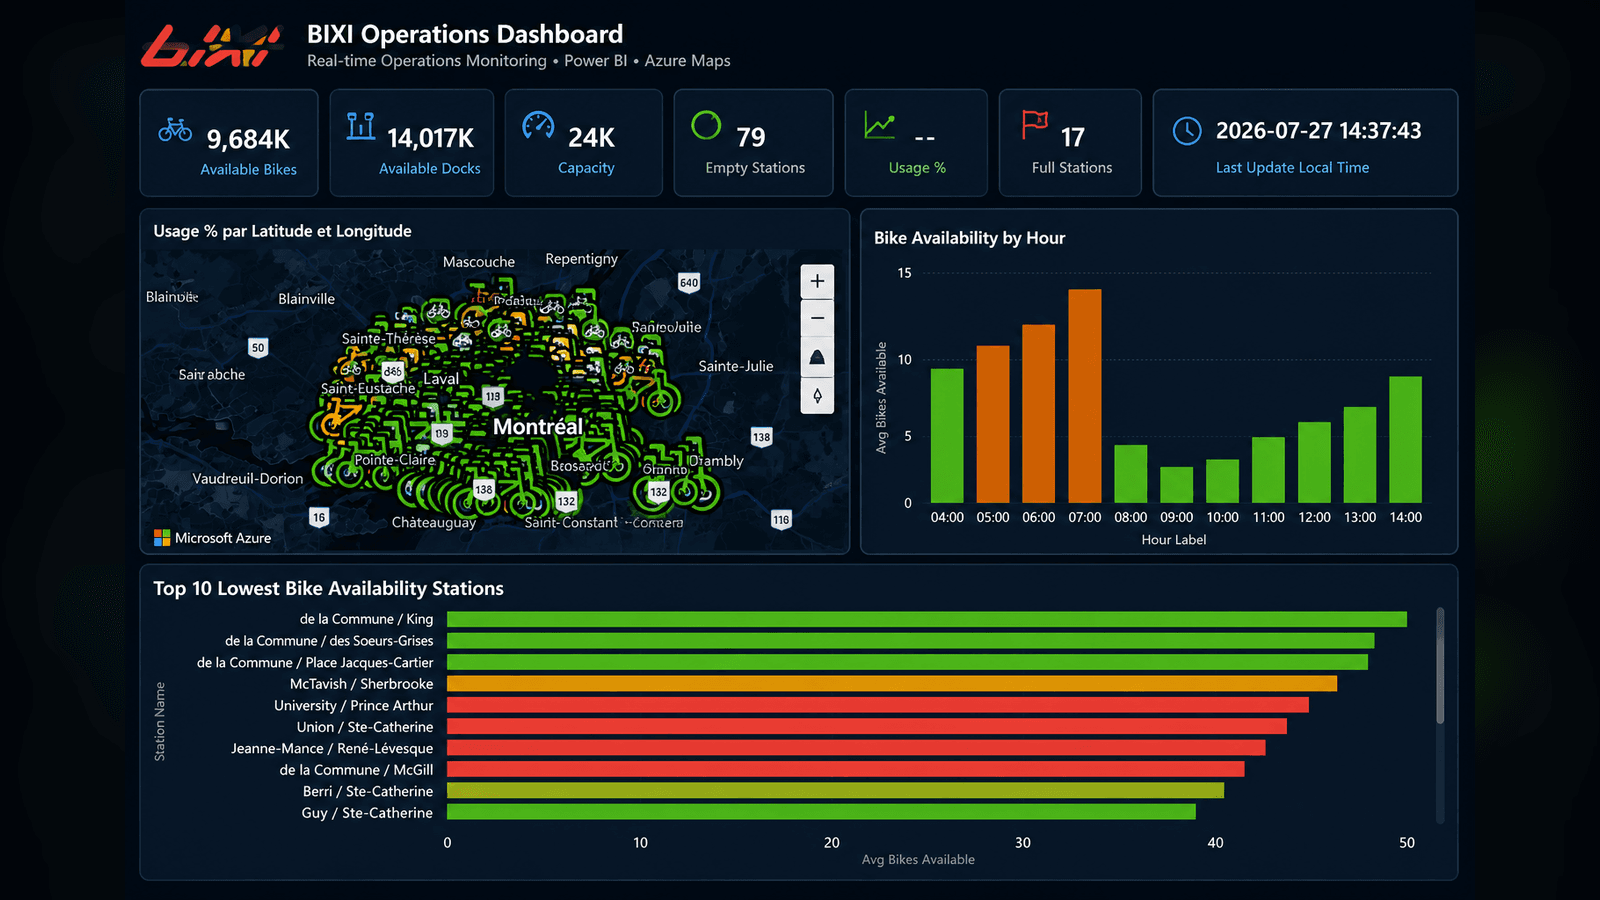Click the Union / Ste-Catherine station label
Viewport: 1600px width, 900px height.
pyautogui.click(x=365, y=727)
